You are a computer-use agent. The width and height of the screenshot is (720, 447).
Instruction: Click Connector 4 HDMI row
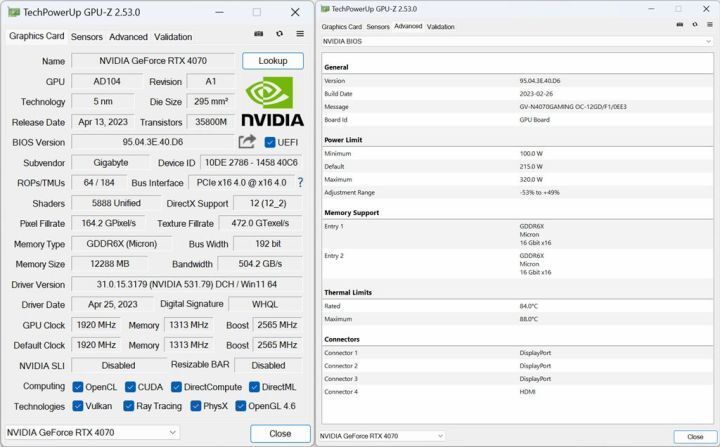click(518, 392)
